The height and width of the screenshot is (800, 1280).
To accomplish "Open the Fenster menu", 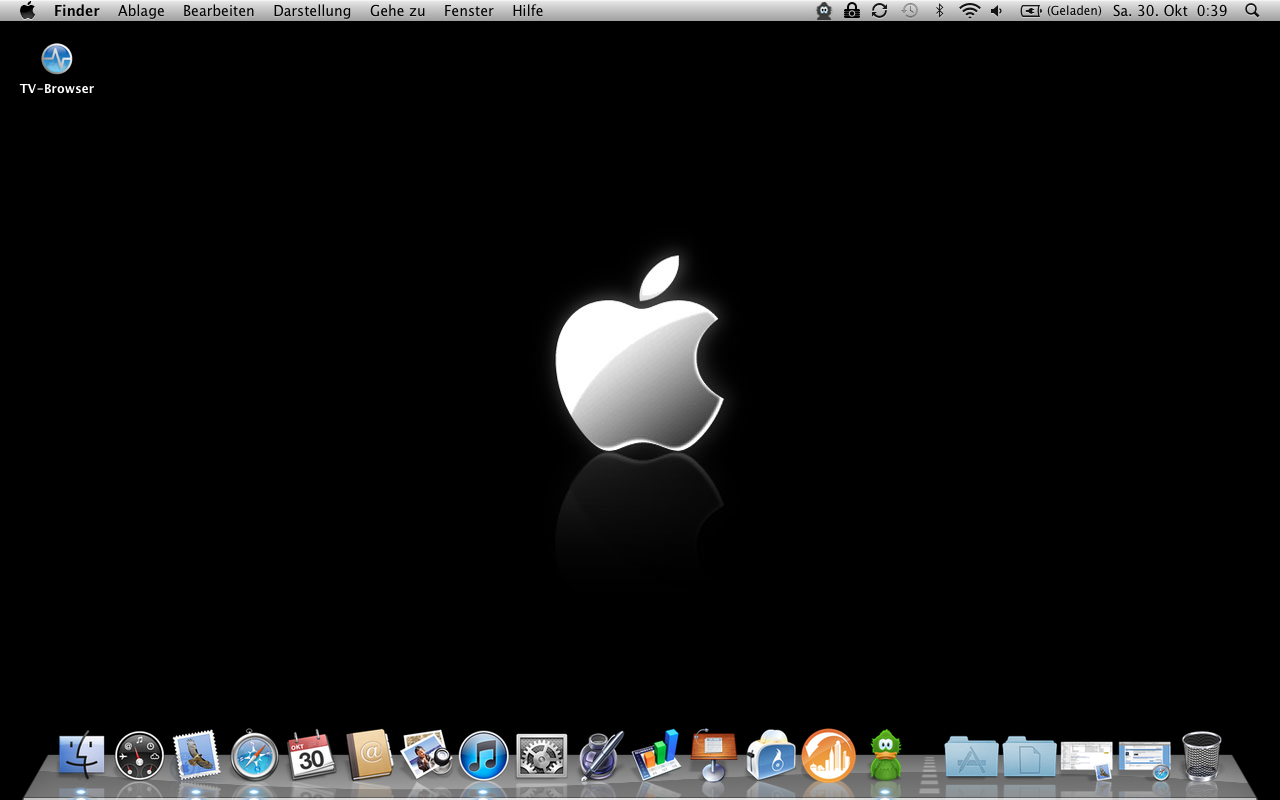I will coord(469,11).
